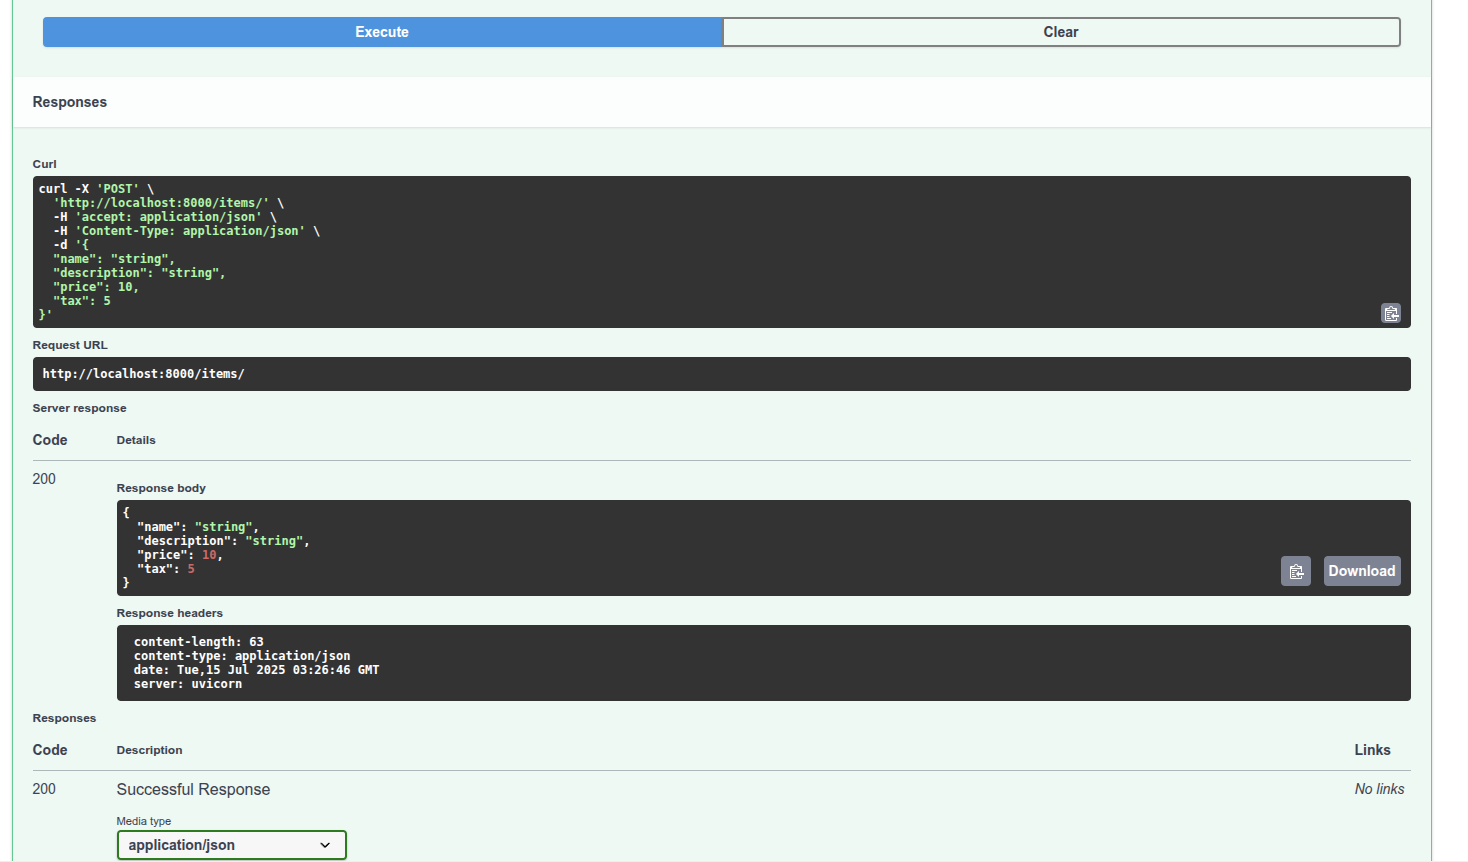This screenshot has height=862, width=1468.
Task: Open the Media type application/json dropdown
Action: click(231, 845)
